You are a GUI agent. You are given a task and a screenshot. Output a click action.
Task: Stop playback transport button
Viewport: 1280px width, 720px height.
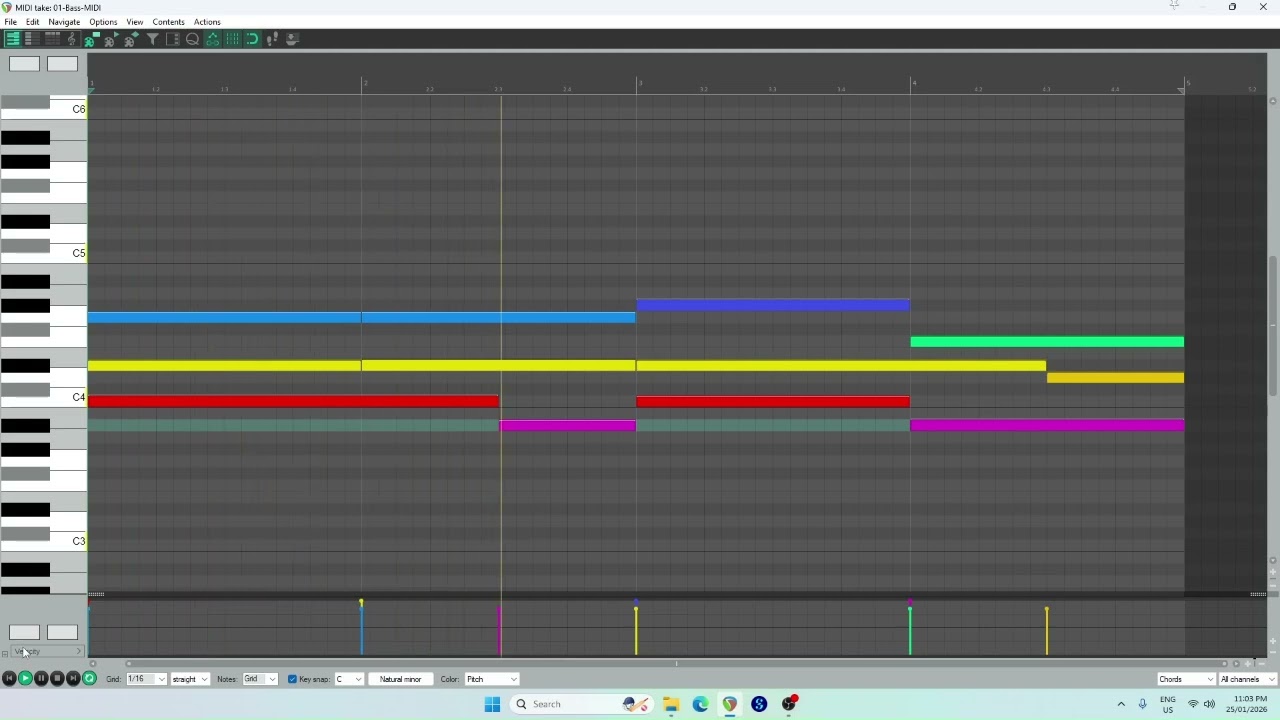coord(57,679)
